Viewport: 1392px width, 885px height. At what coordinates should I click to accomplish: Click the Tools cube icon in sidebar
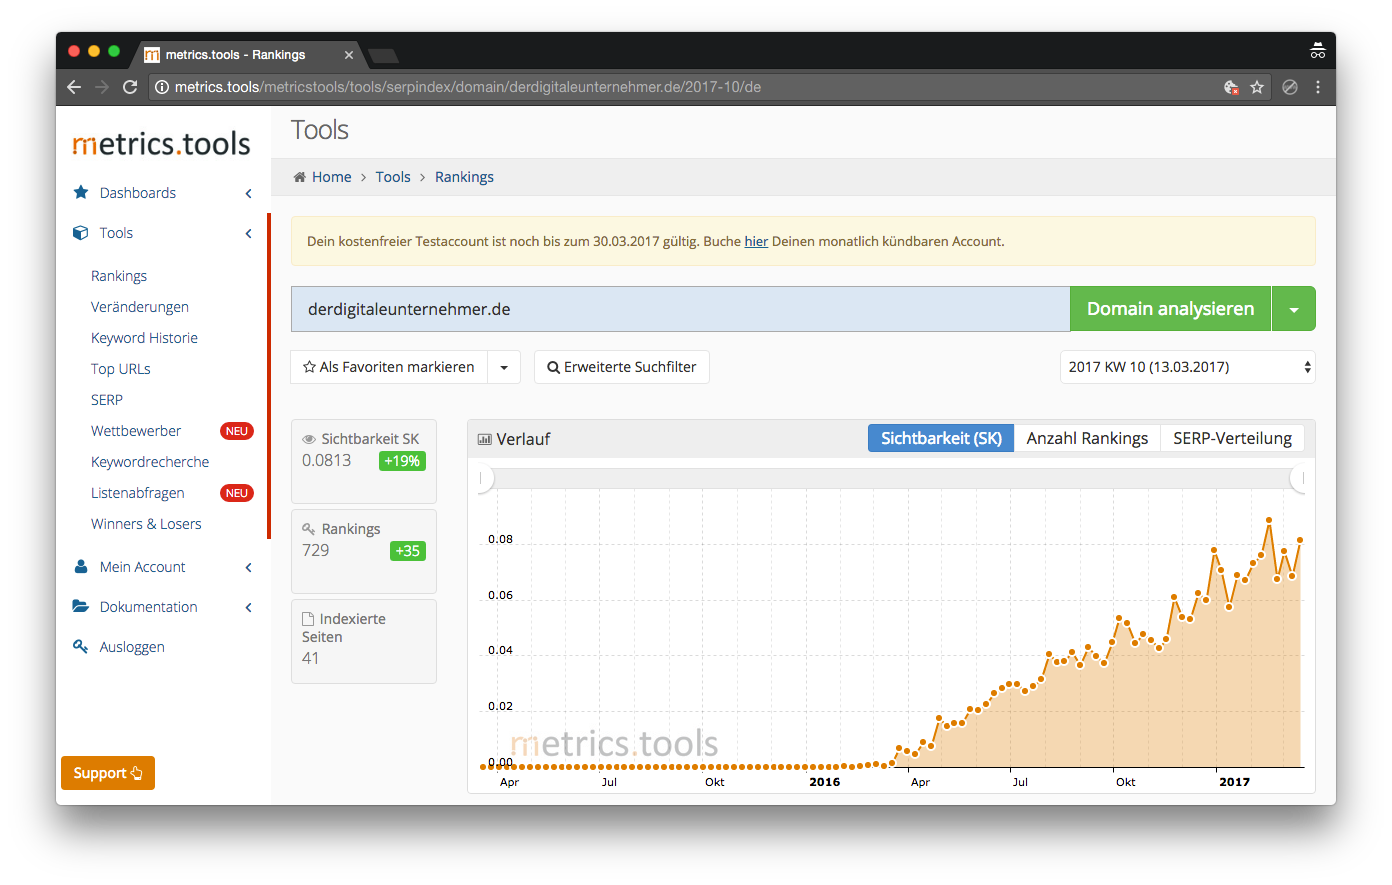click(x=81, y=233)
